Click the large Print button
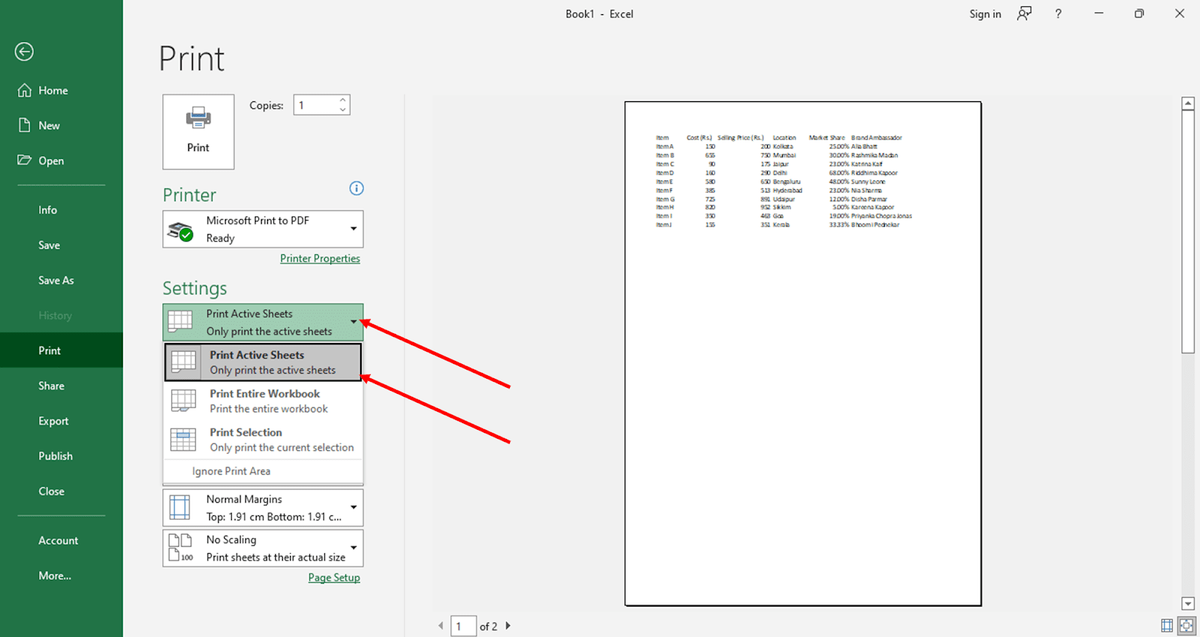 click(x=198, y=130)
